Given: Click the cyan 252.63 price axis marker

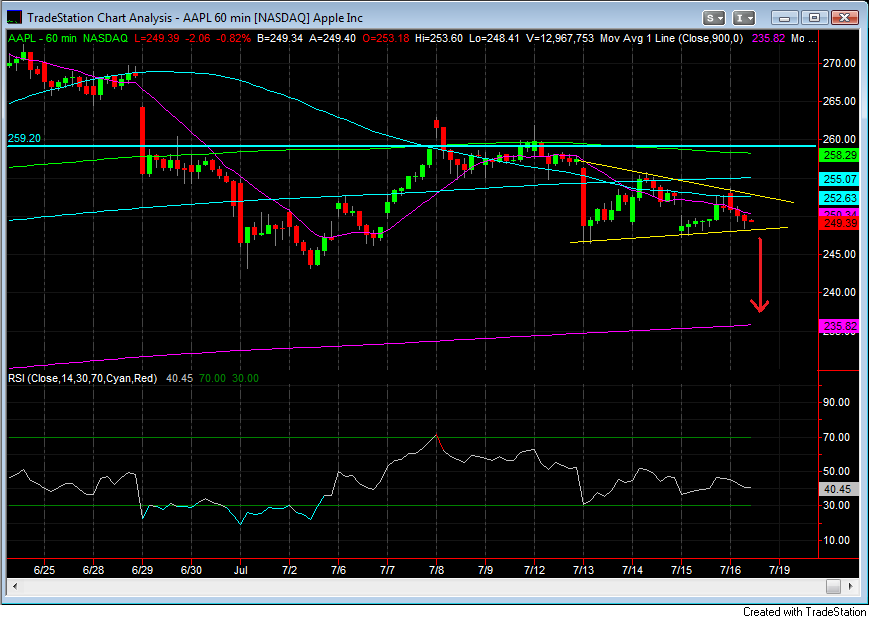Looking at the screenshot, I should [x=838, y=198].
